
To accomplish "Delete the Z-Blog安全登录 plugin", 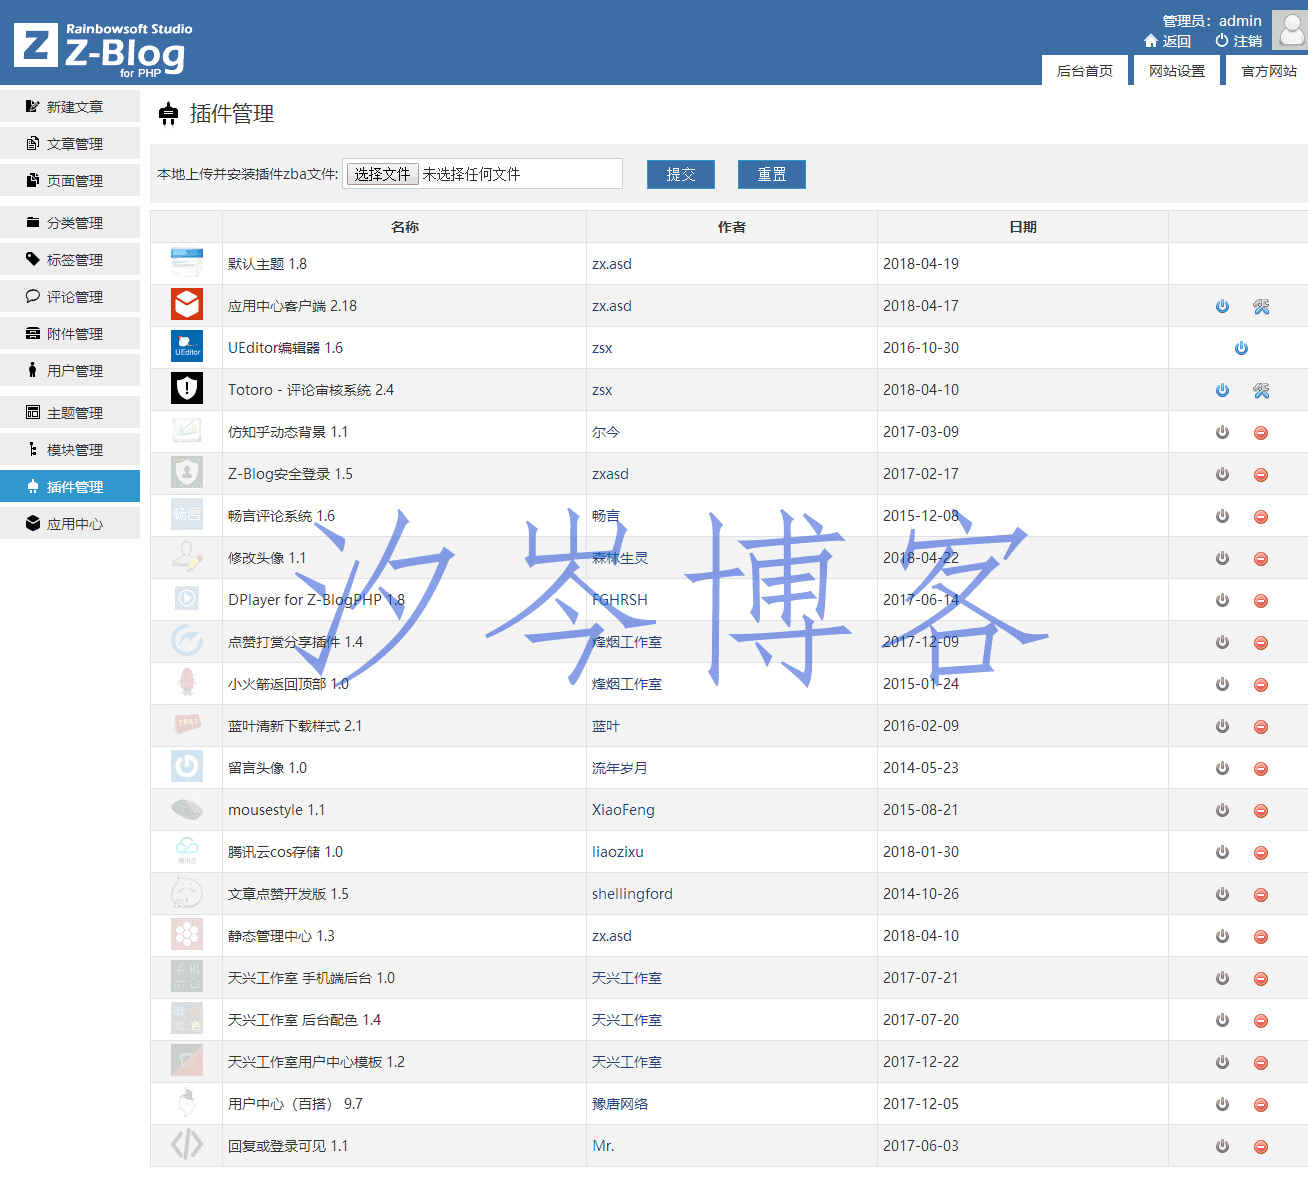I will click(1261, 475).
